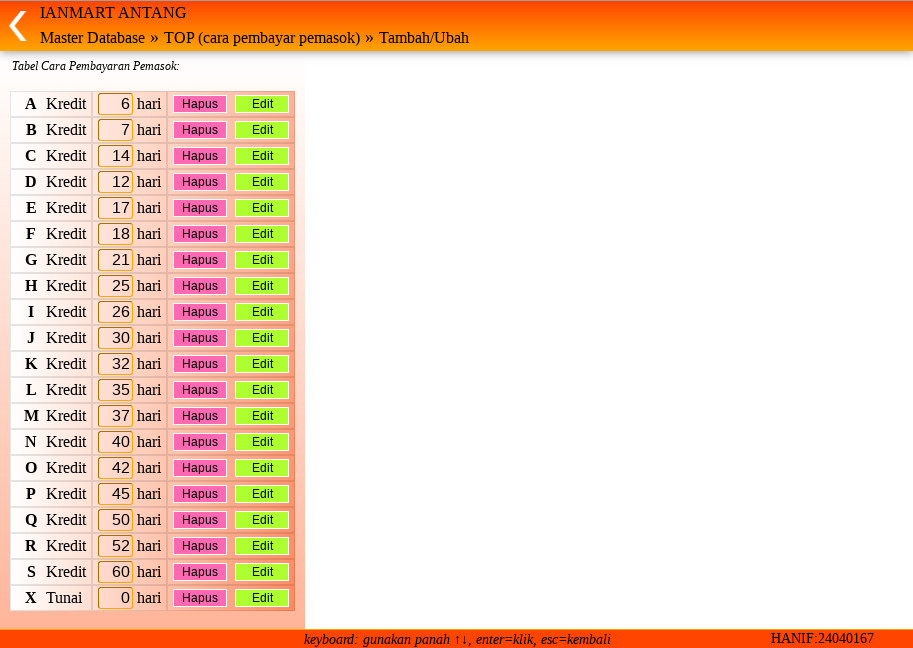The width and height of the screenshot is (913, 648).
Task: Click Edit for row S Kredit 60 hari
Action: pyautogui.click(x=262, y=572)
